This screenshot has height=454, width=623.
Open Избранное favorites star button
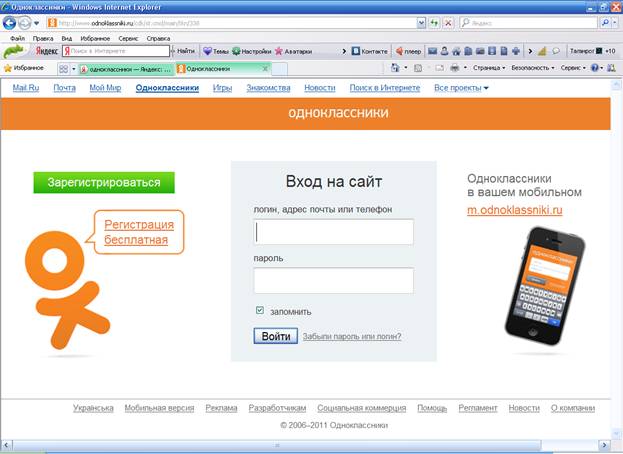pyautogui.click(x=24, y=68)
